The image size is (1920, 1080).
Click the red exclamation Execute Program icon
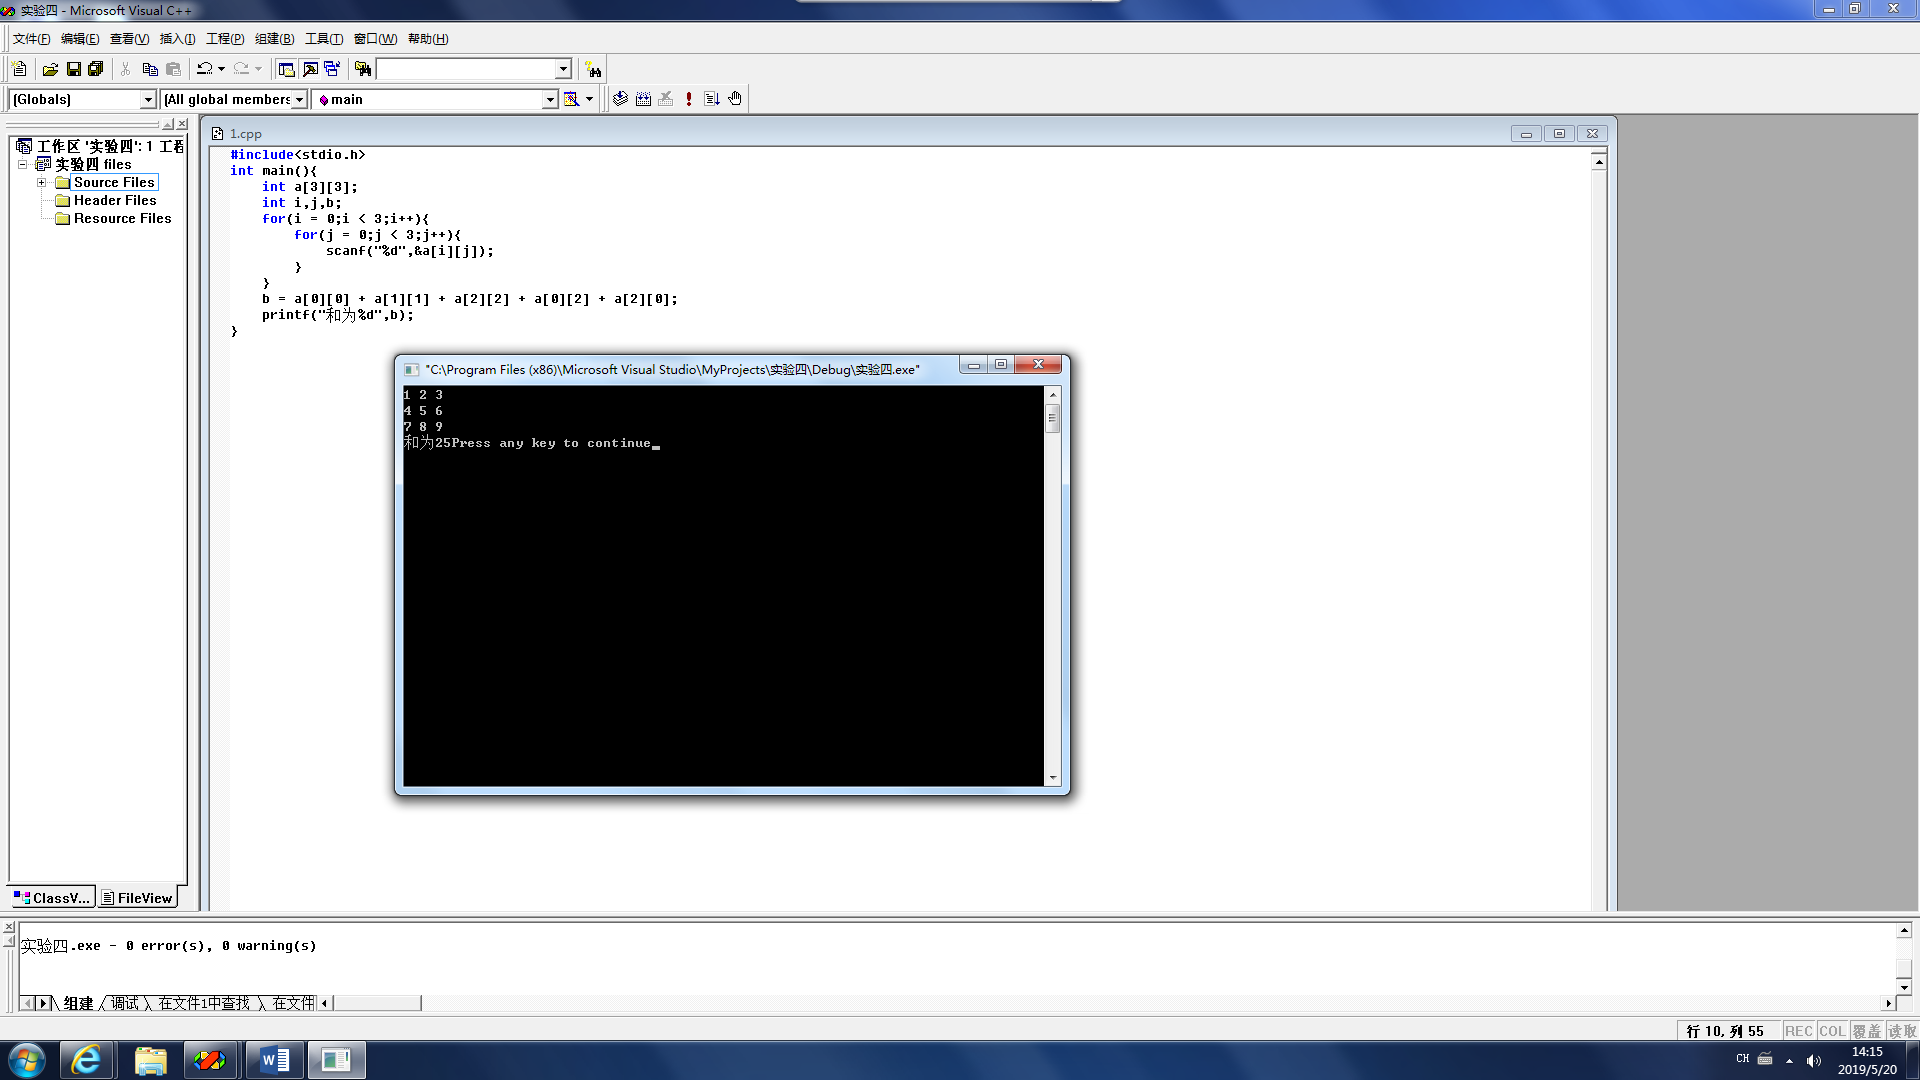(689, 99)
